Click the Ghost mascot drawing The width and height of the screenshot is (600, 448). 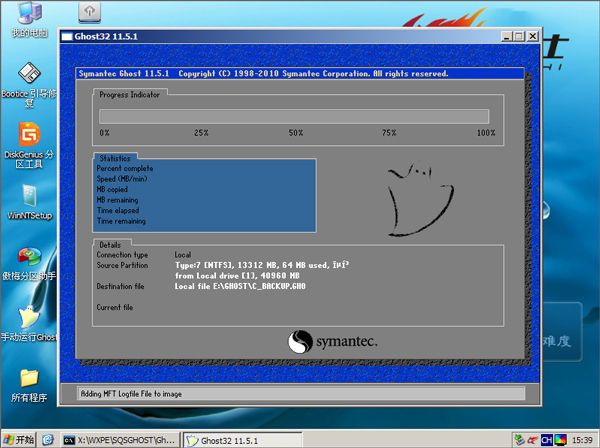420,198
